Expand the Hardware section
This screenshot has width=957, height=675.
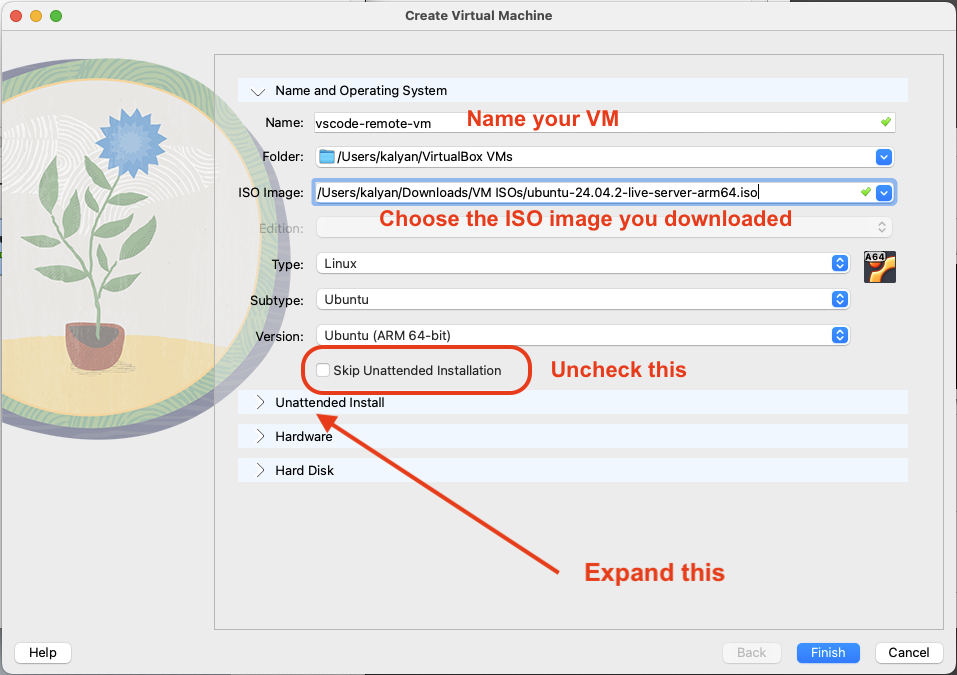coord(260,437)
